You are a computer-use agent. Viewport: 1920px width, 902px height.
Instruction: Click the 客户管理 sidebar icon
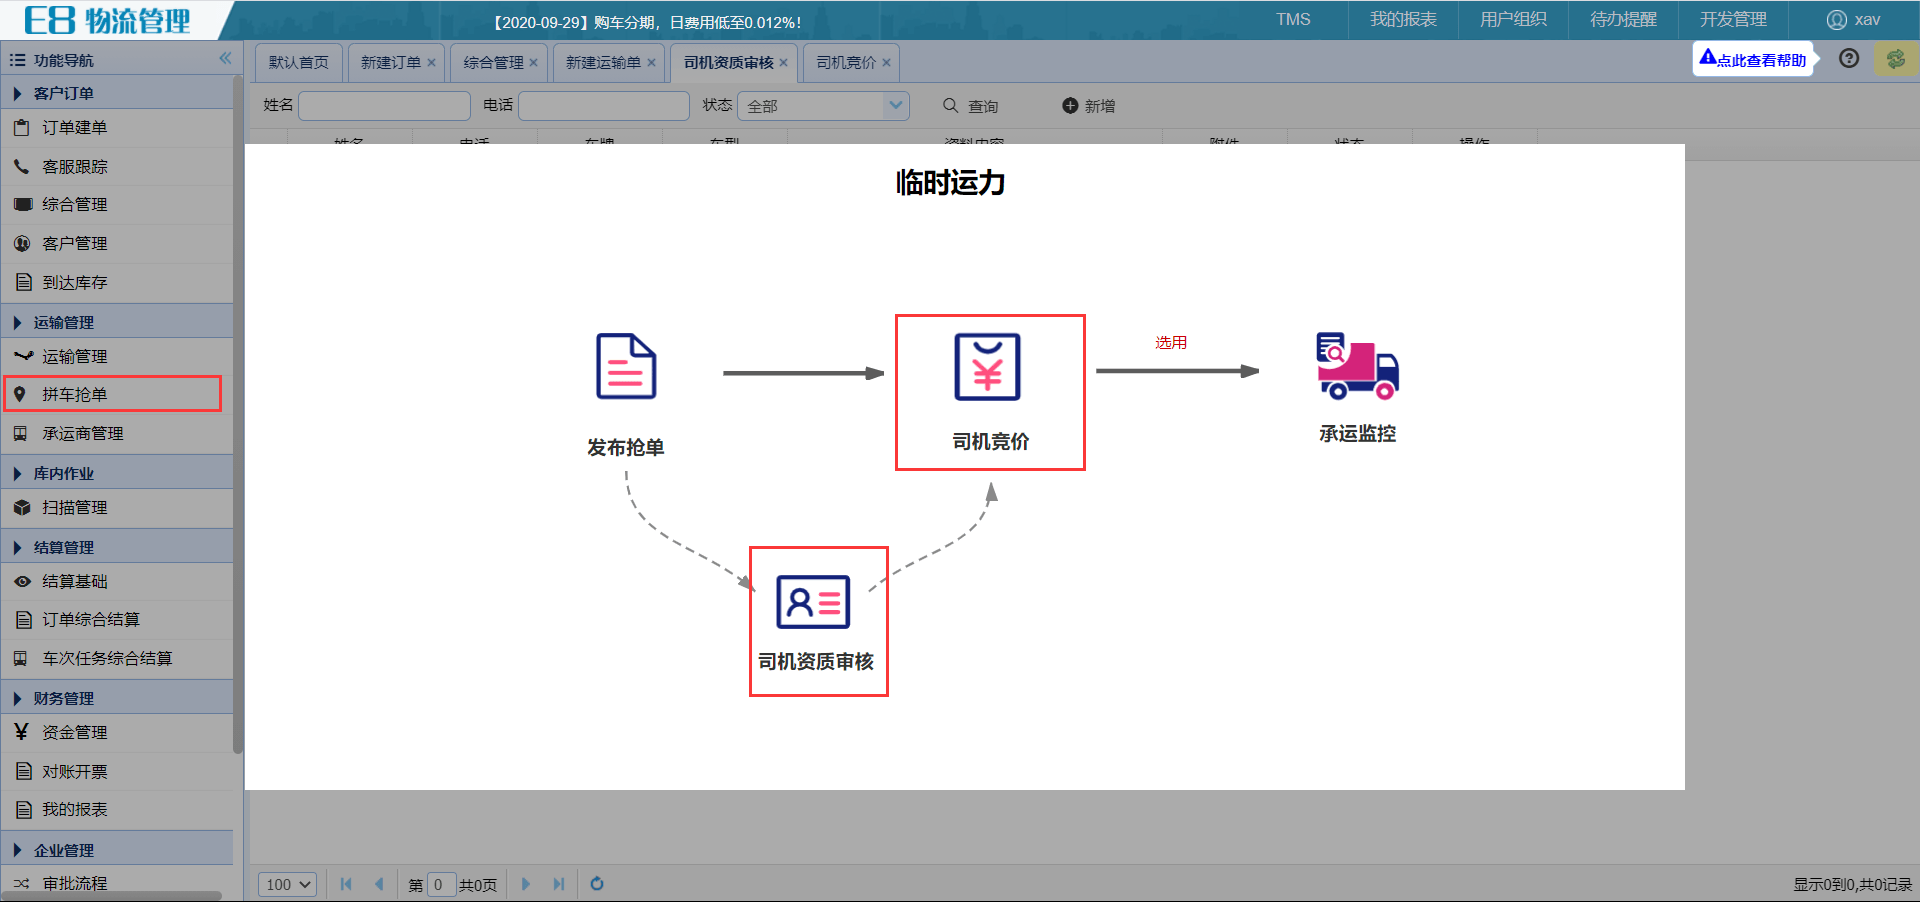(x=22, y=243)
